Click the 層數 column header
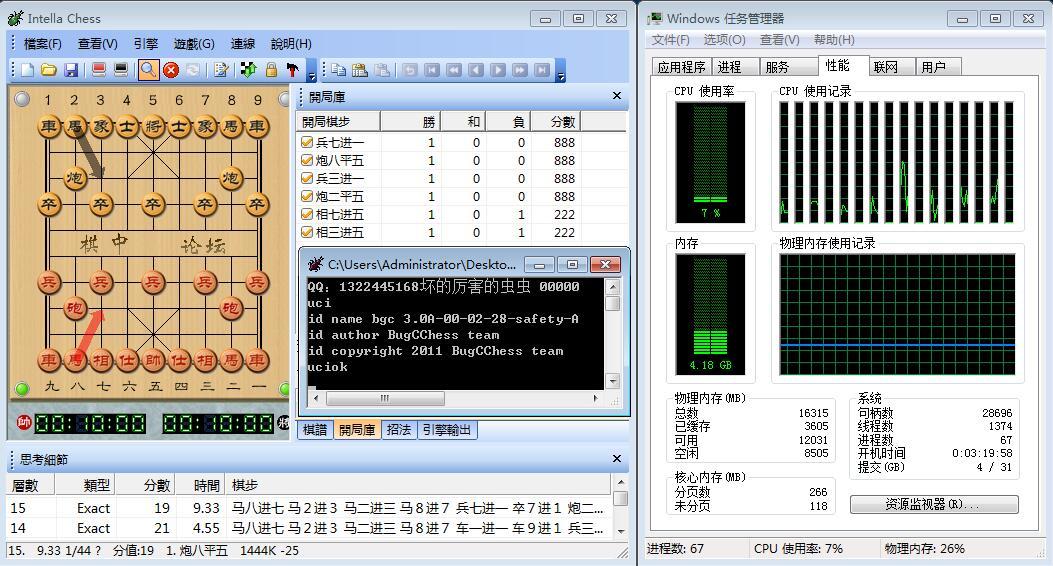1053x566 pixels. coord(30,485)
